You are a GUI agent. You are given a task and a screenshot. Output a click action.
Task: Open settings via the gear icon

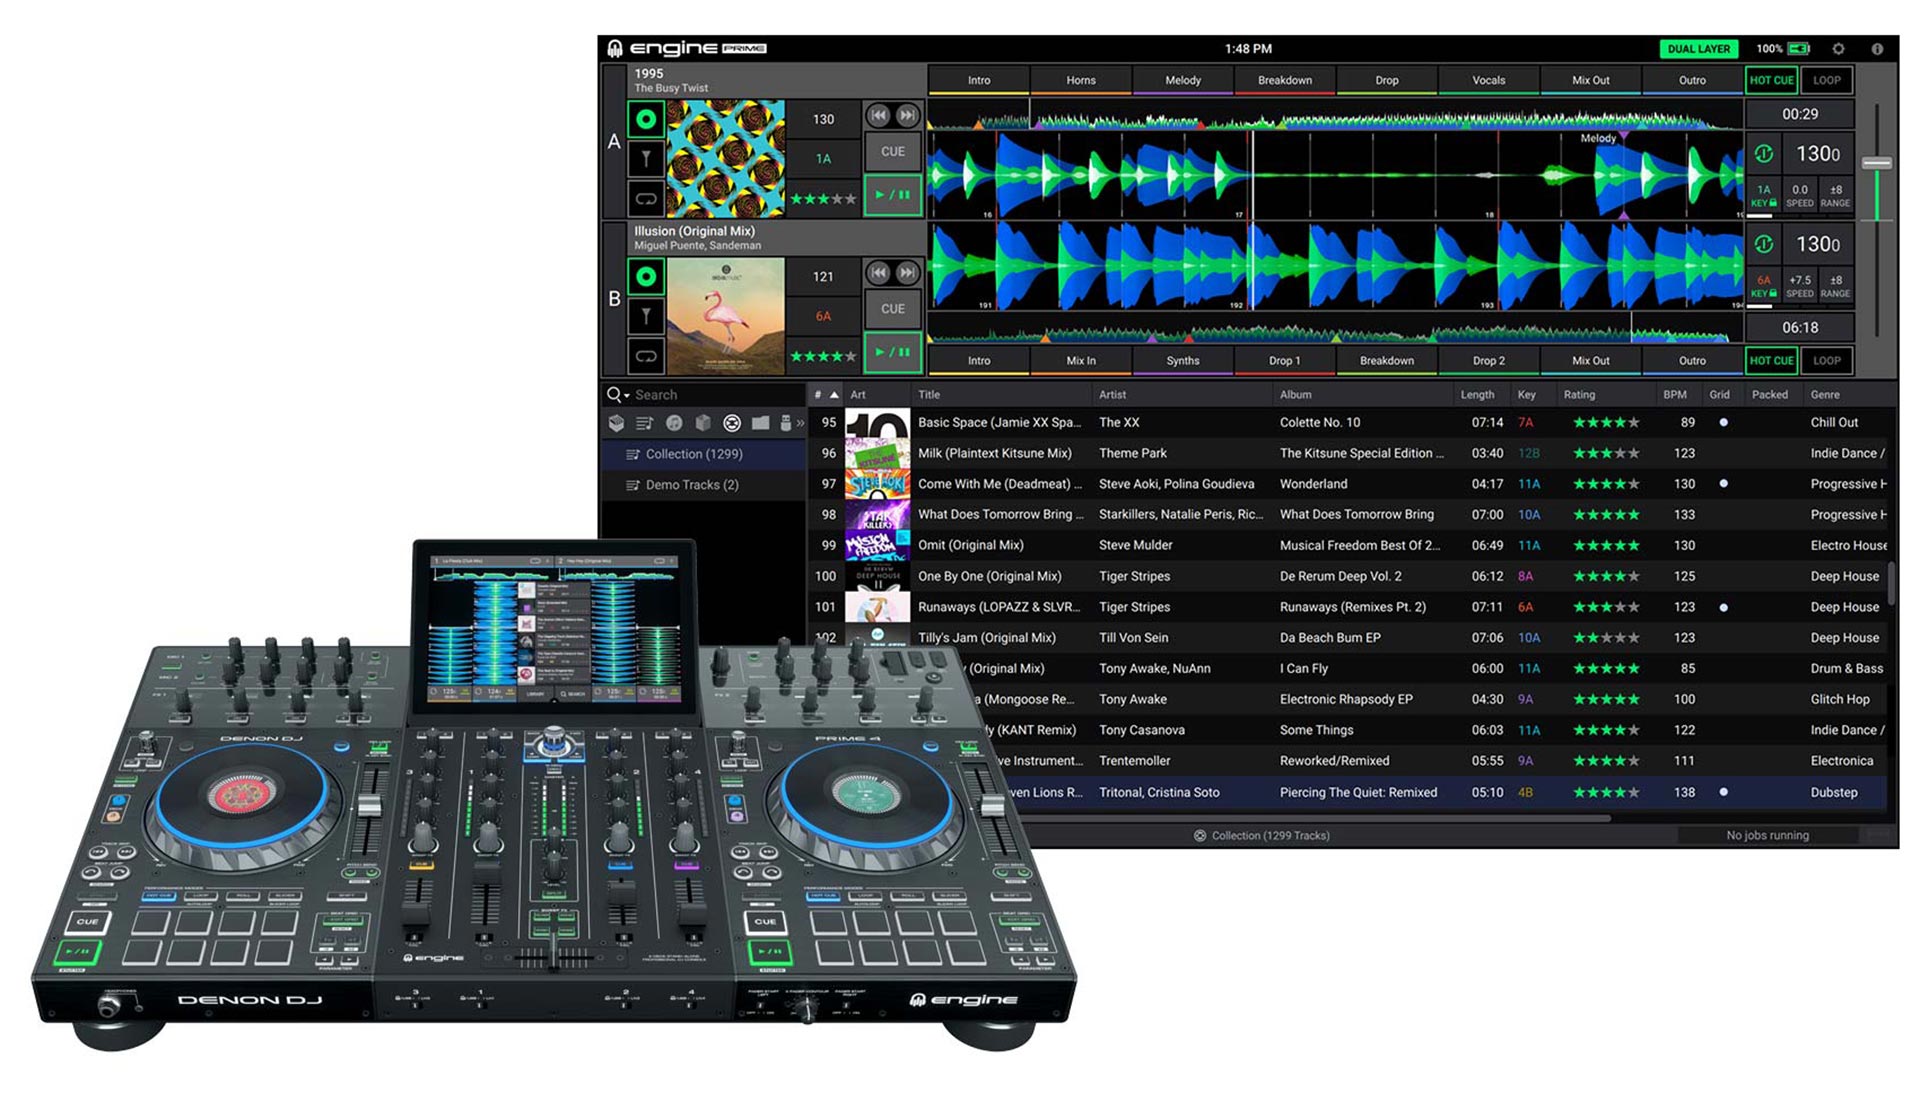1838,48
